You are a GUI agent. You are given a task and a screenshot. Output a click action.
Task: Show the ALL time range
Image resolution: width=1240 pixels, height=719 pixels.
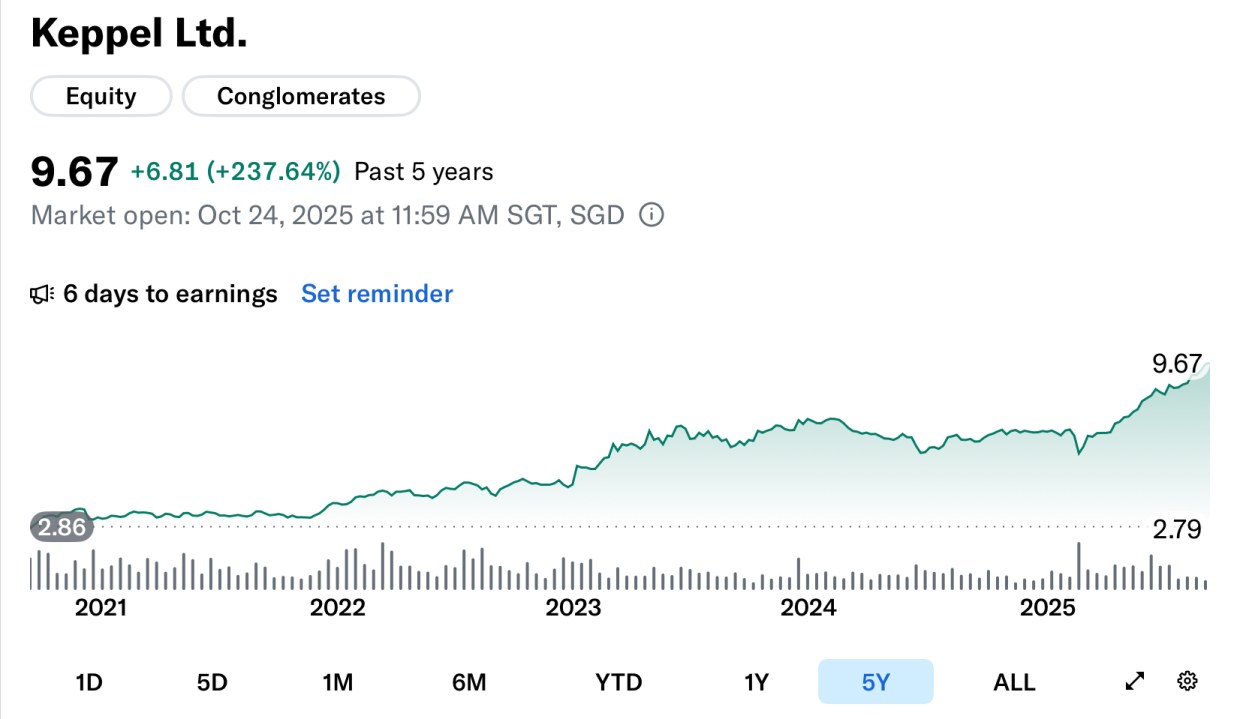click(x=1014, y=681)
